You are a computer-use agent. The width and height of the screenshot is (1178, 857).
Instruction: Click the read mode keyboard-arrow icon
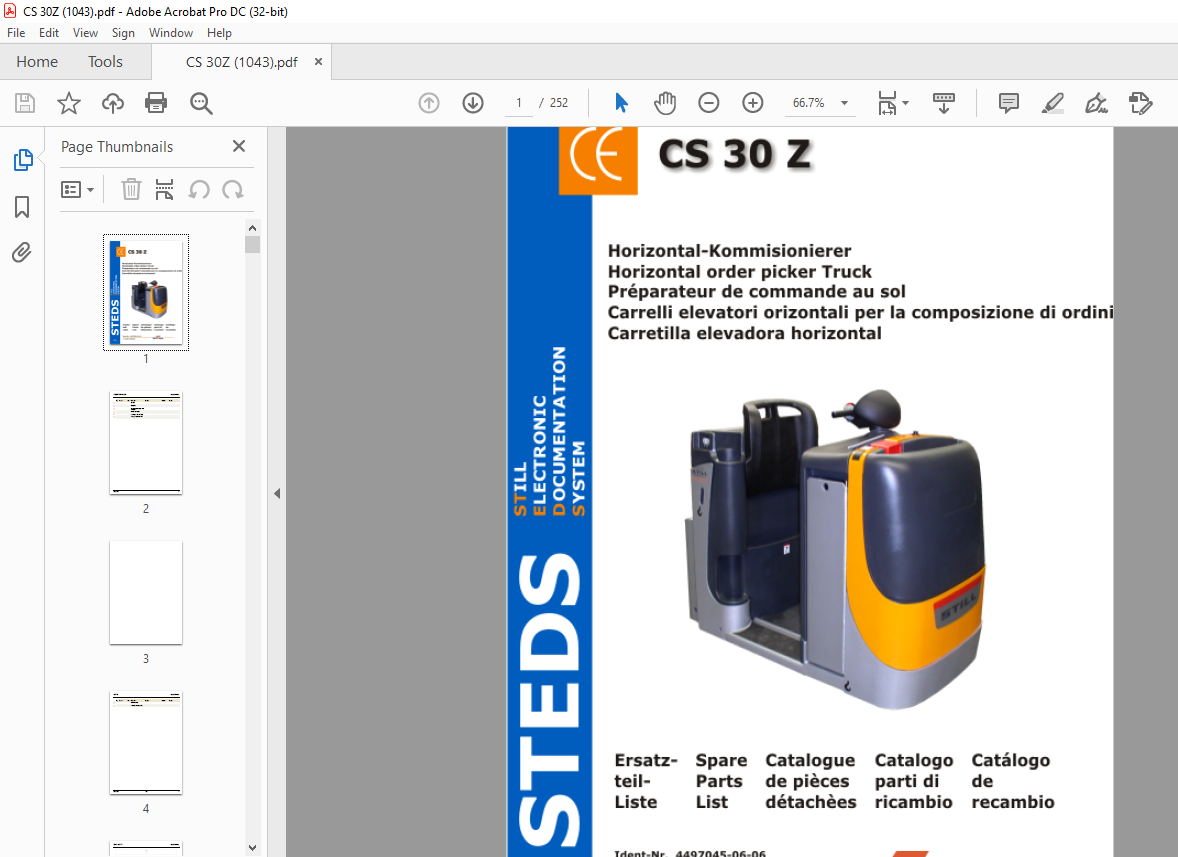944,103
